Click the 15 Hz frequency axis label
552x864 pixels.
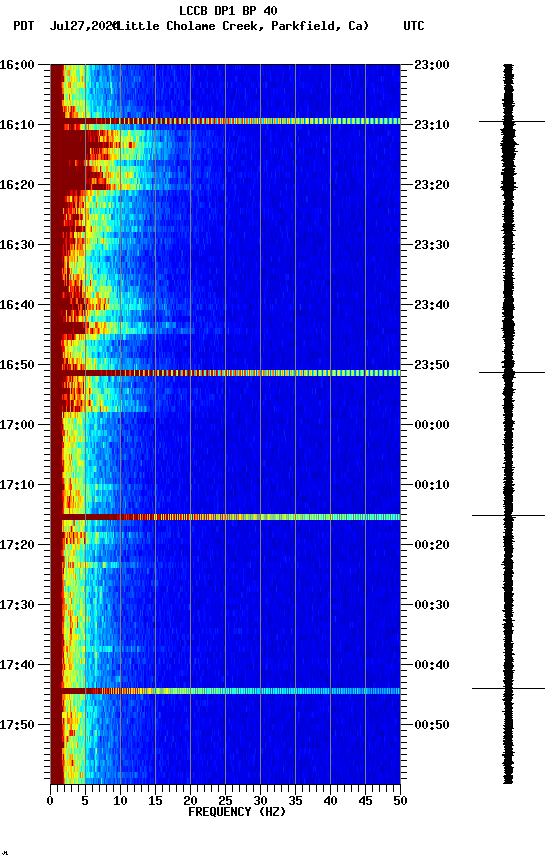click(155, 801)
